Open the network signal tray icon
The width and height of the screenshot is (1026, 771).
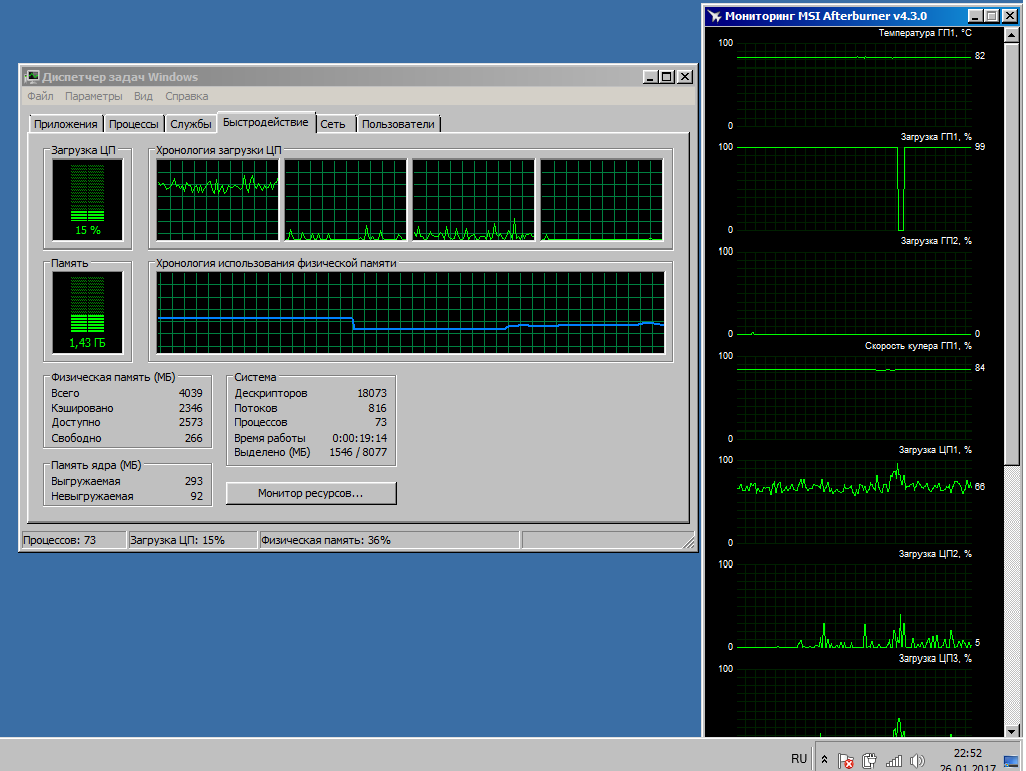tap(893, 761)
